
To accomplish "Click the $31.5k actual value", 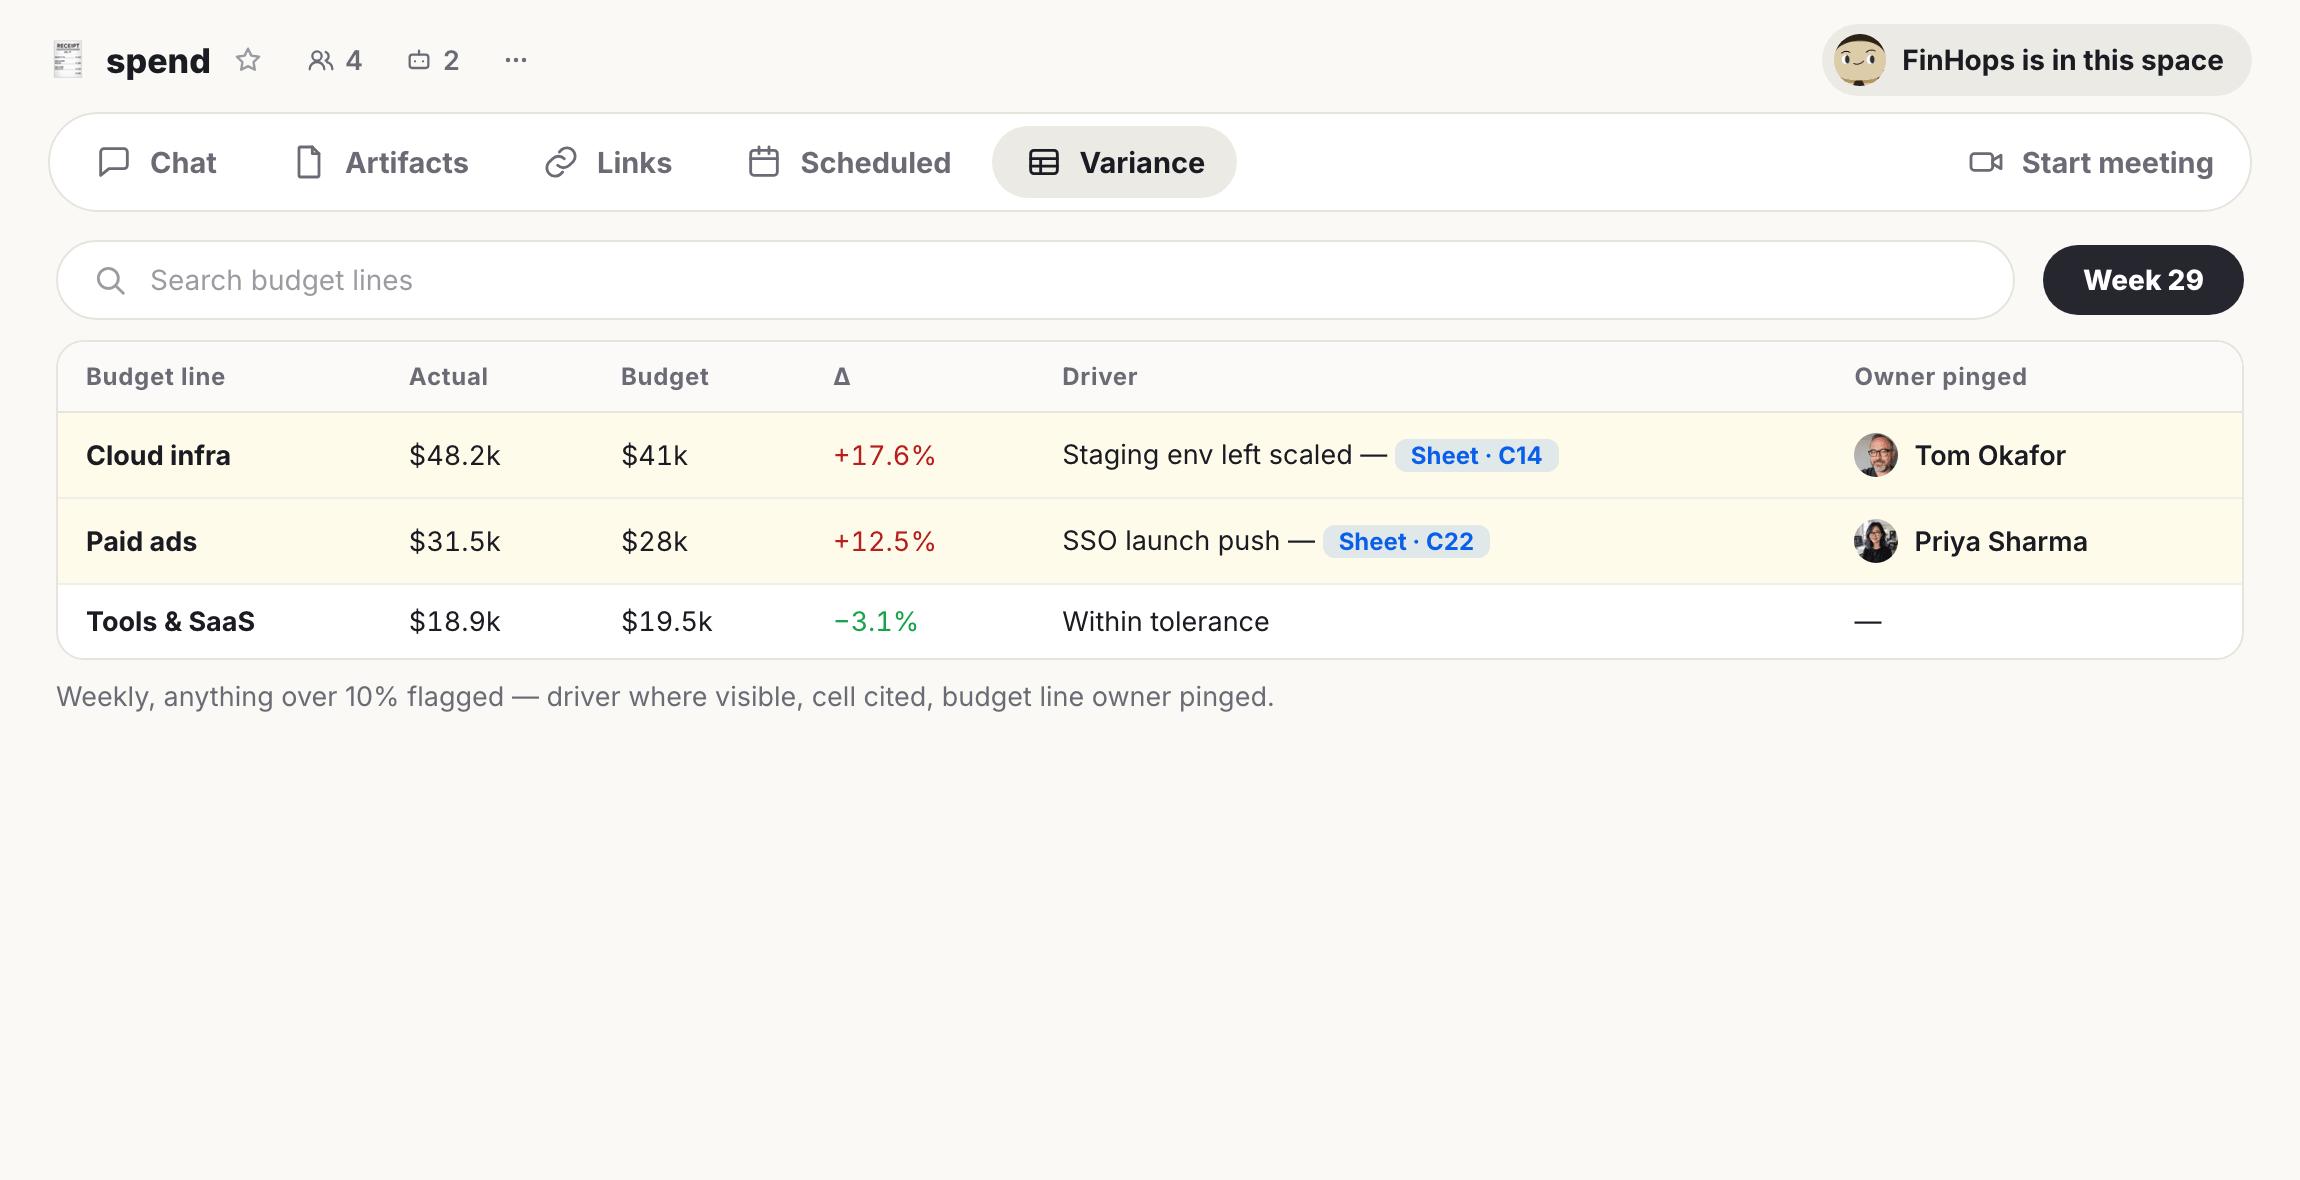I will click(454, 542).
